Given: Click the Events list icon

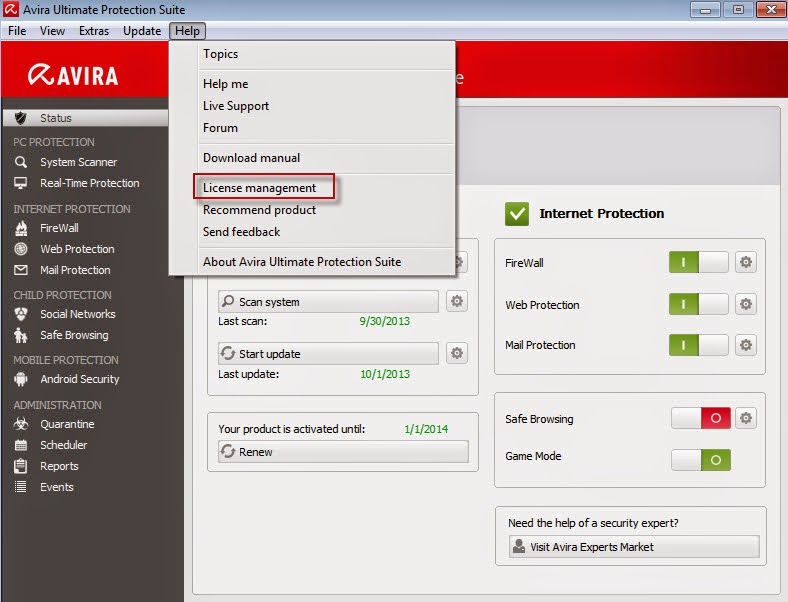Looking at the screenshot, I should 21,487.
